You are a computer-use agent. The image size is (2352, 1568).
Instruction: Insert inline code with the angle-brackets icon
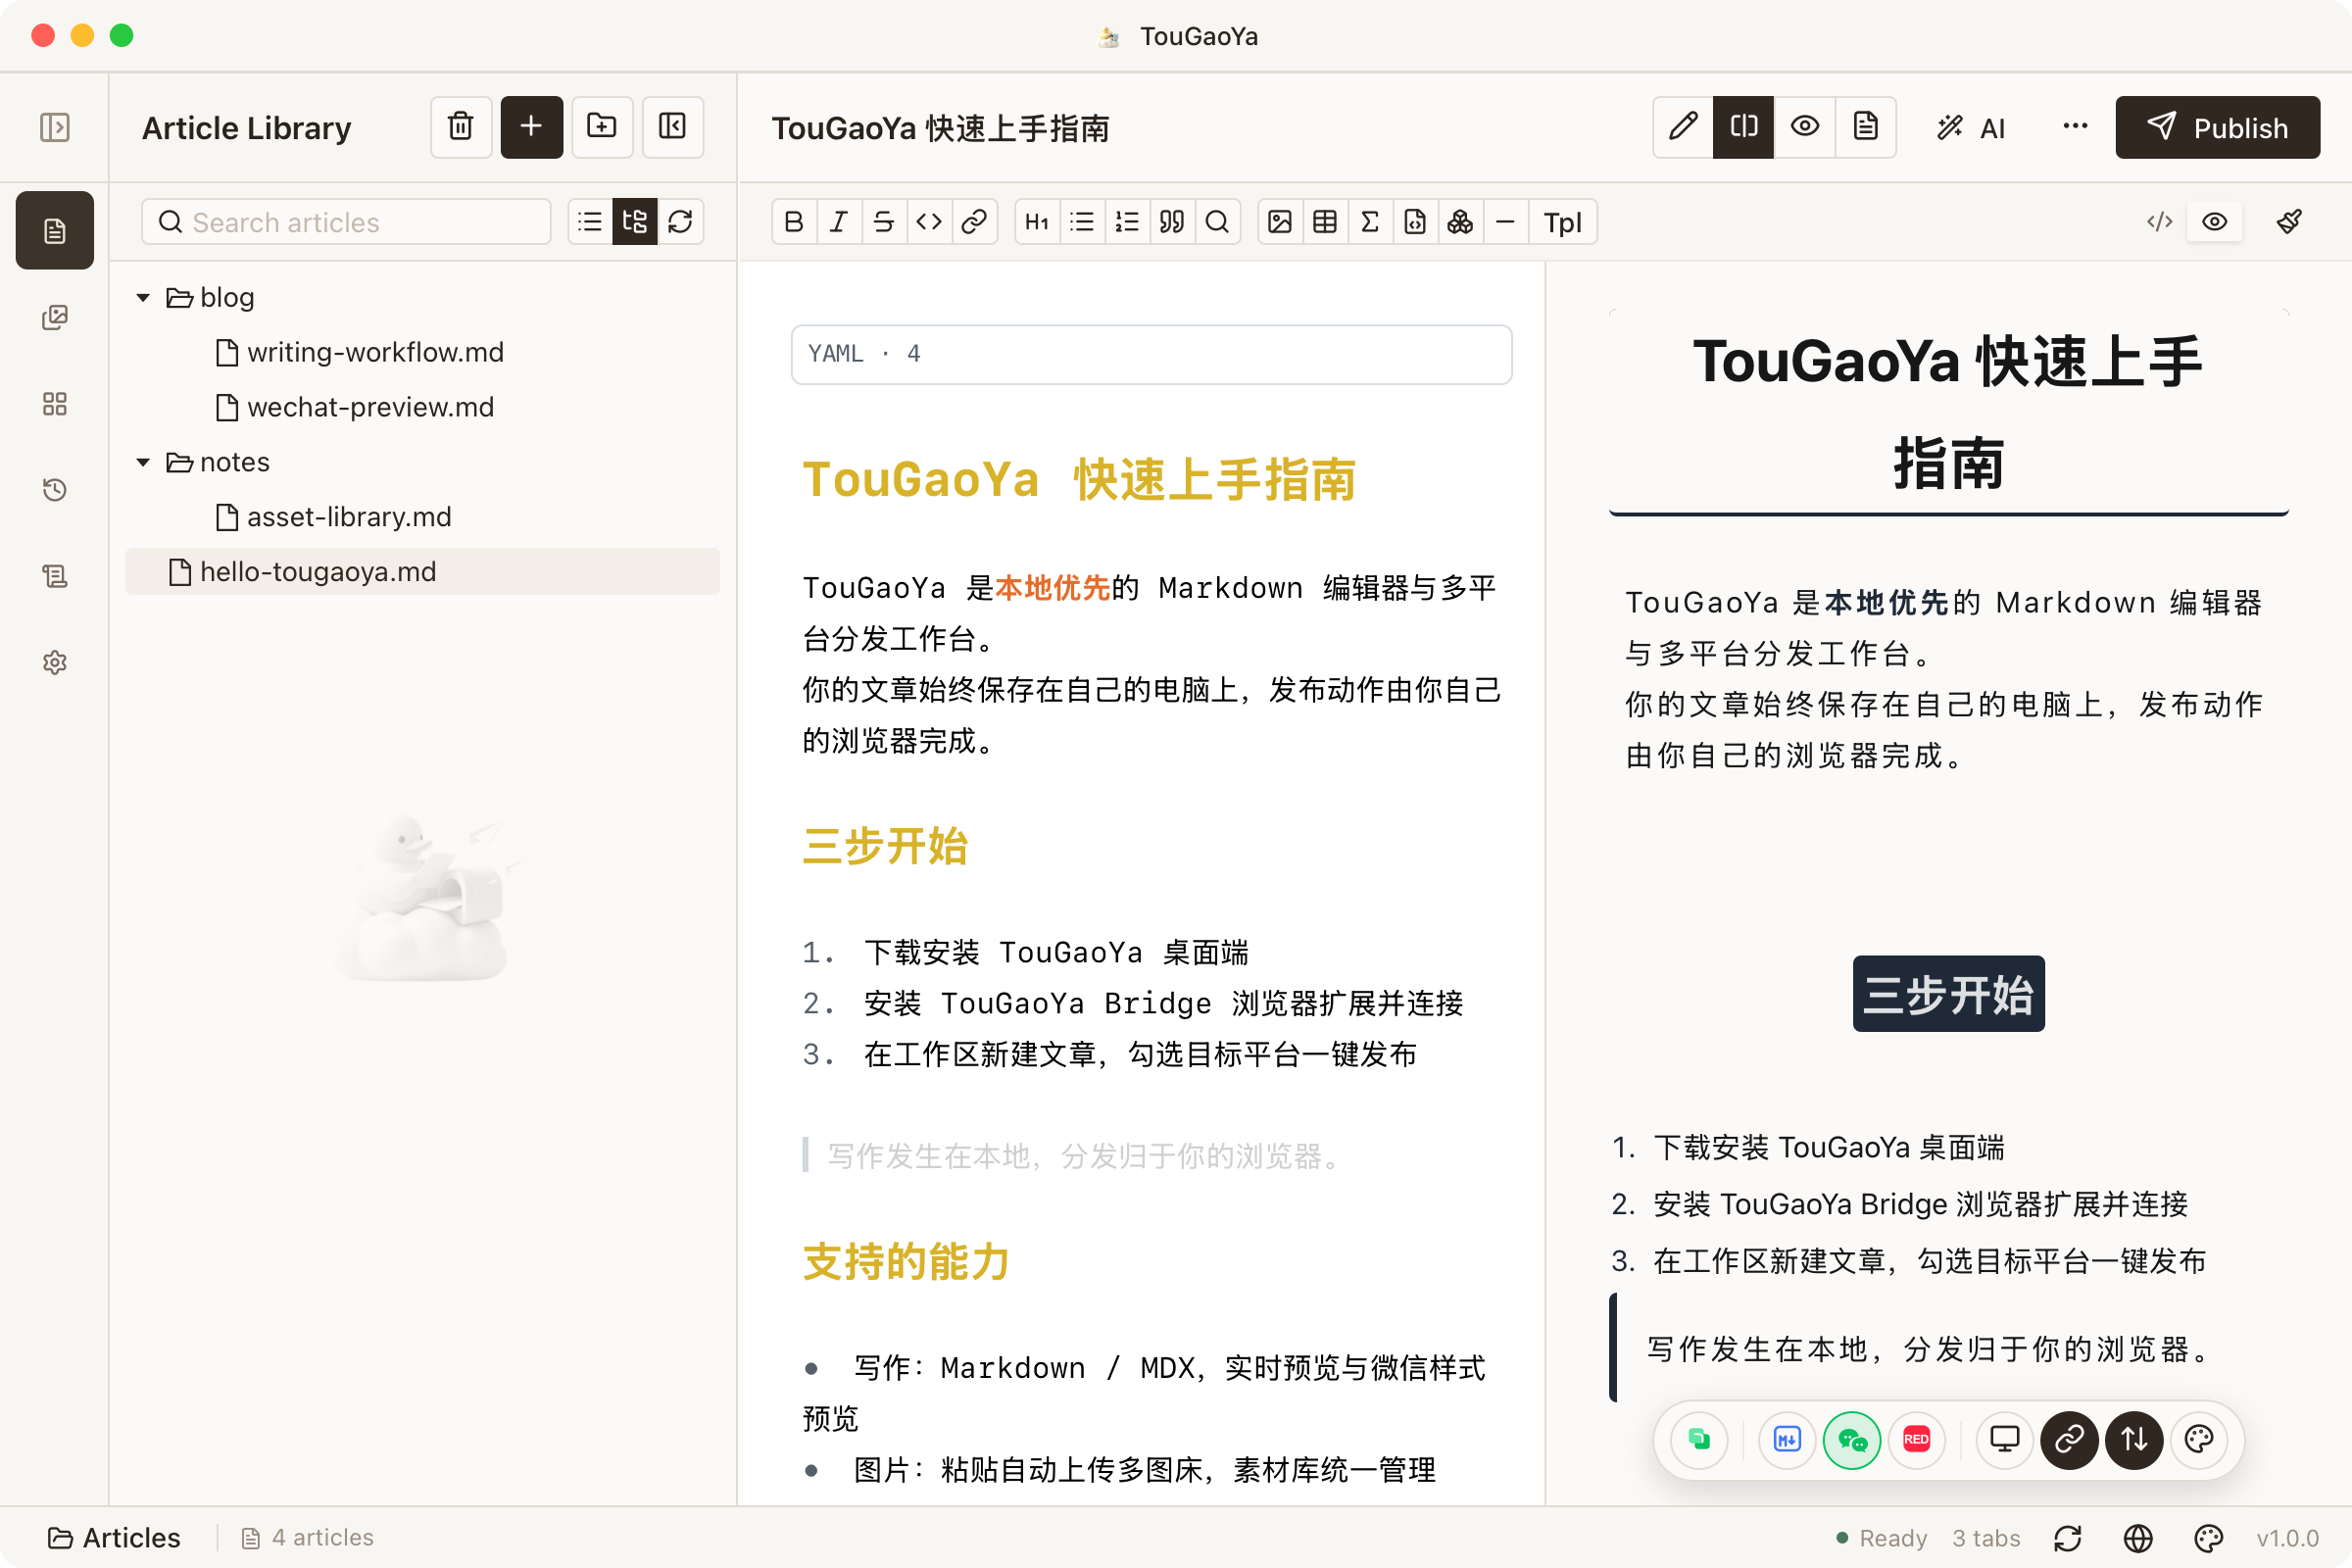(x=929, y=222)
